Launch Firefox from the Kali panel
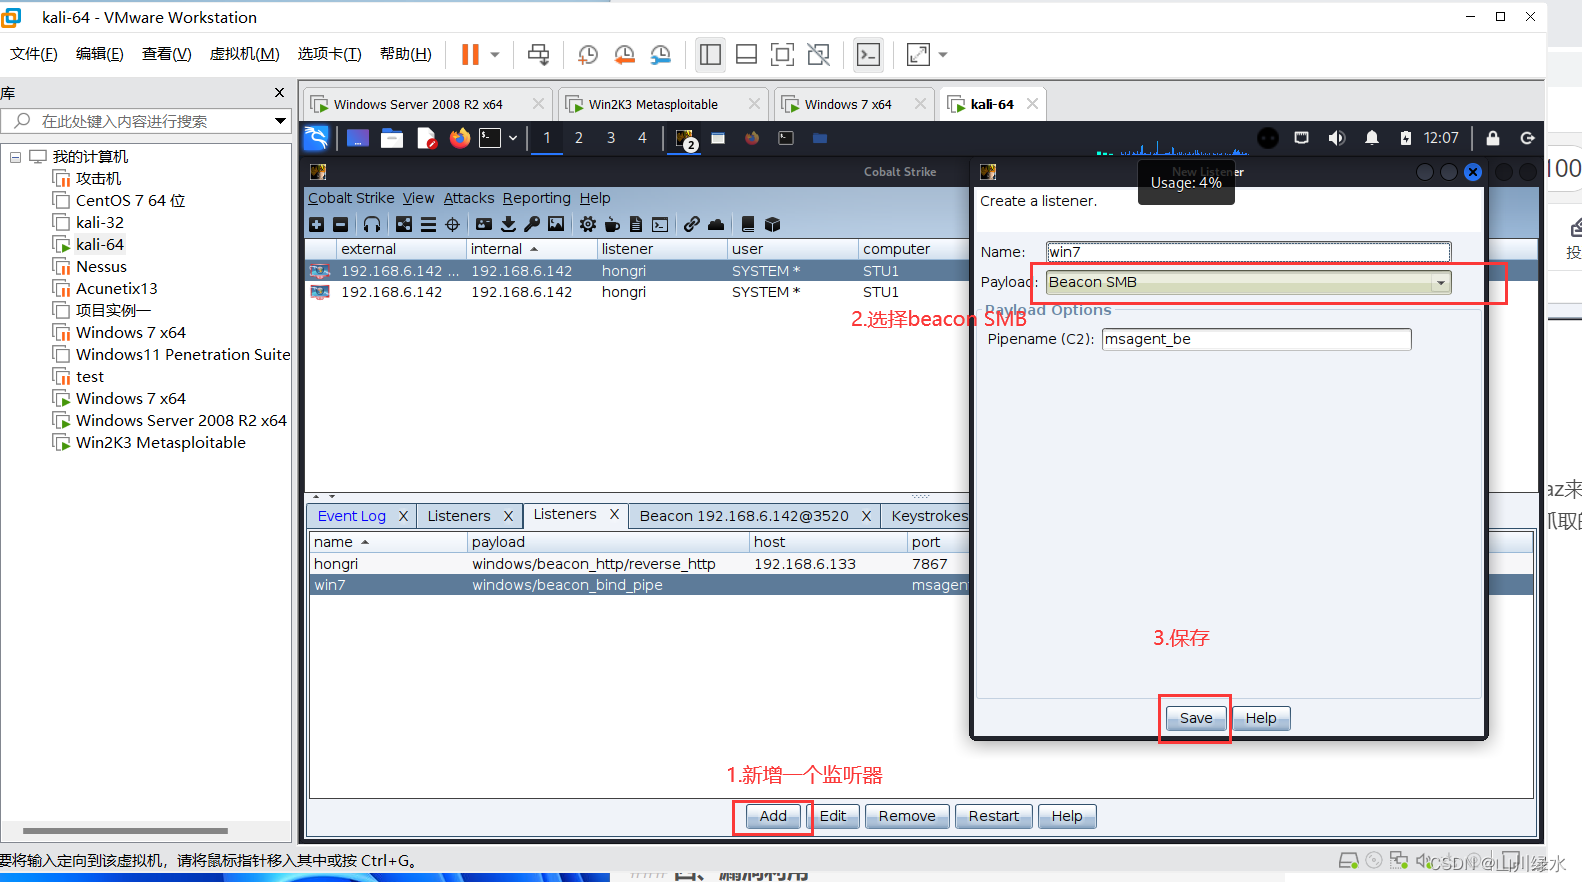 coord(459,138)
